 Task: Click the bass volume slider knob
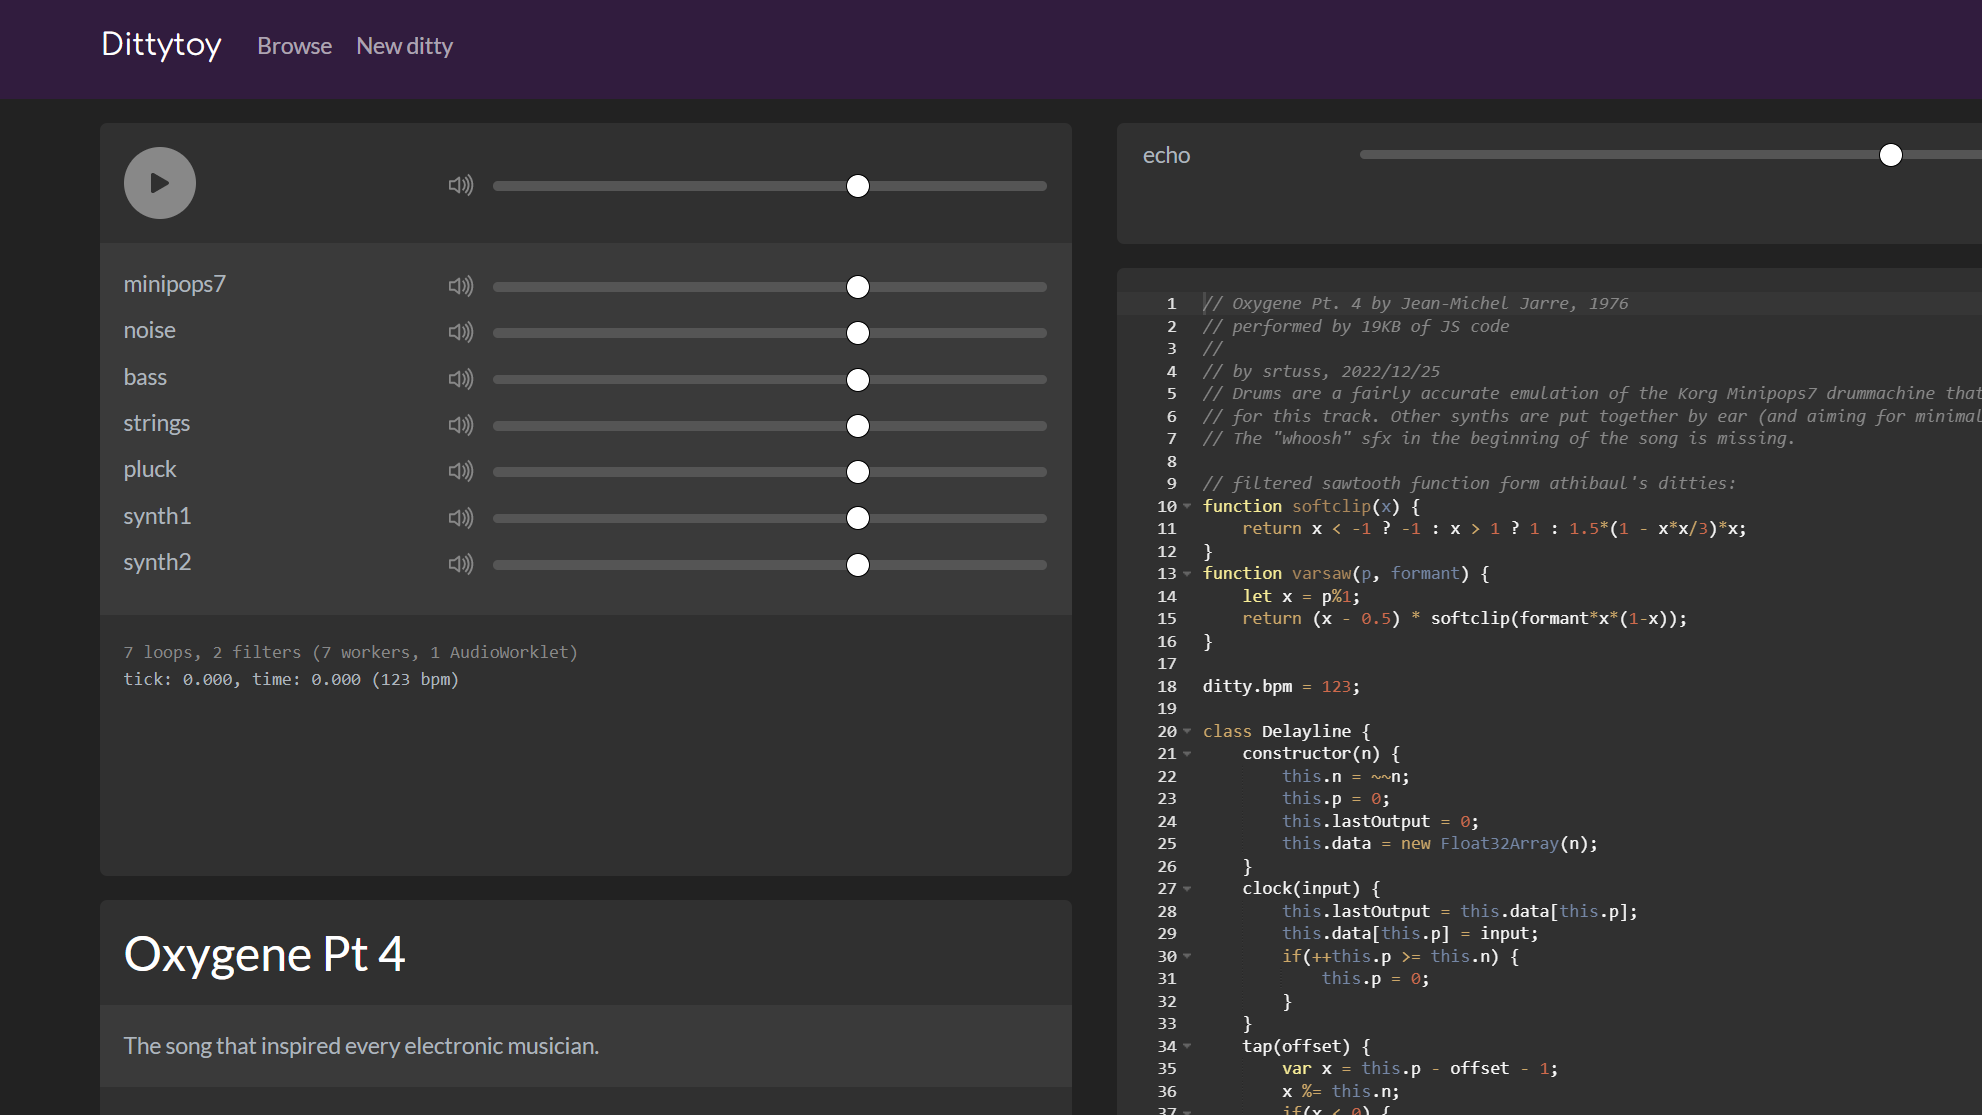[857, 380]
